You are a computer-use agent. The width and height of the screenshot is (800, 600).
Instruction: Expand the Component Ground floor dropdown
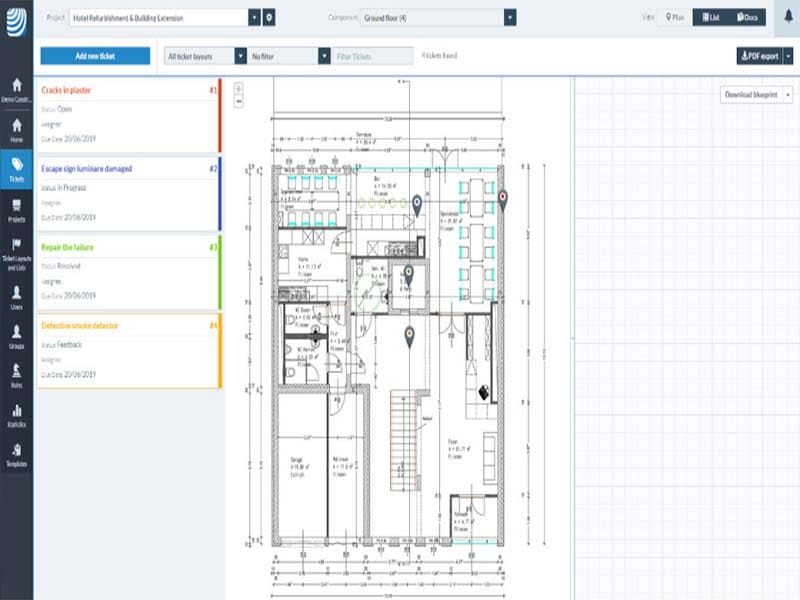tap(510, 18)
